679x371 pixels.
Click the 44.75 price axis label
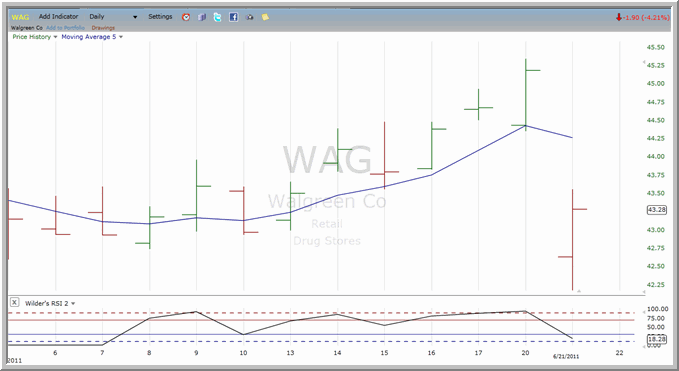[x=656, y=102]
